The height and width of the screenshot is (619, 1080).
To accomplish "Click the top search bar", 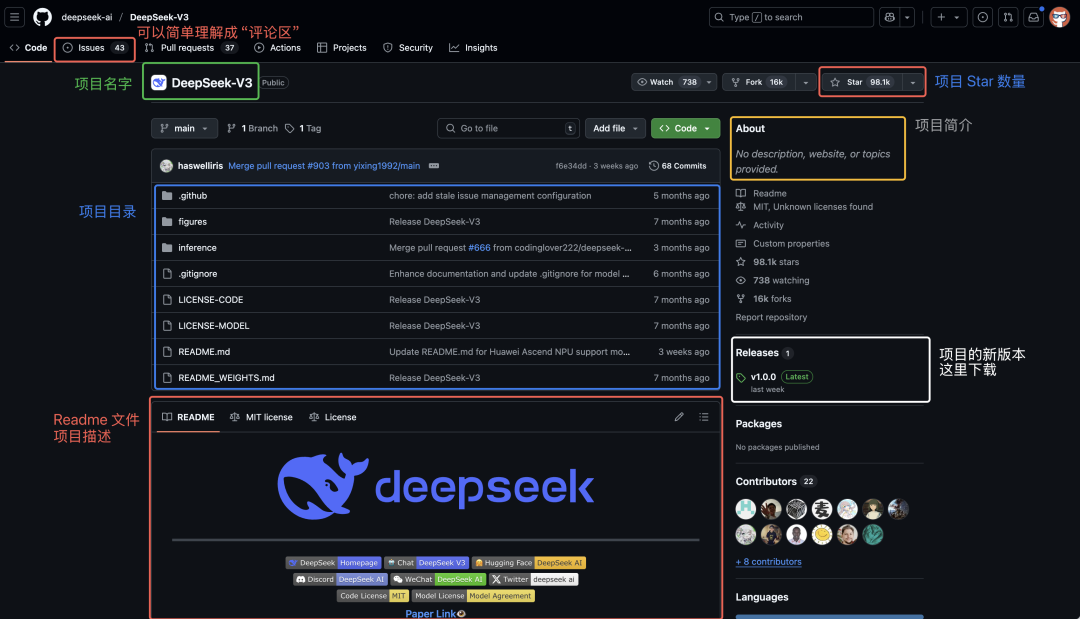I will point(791,17).
